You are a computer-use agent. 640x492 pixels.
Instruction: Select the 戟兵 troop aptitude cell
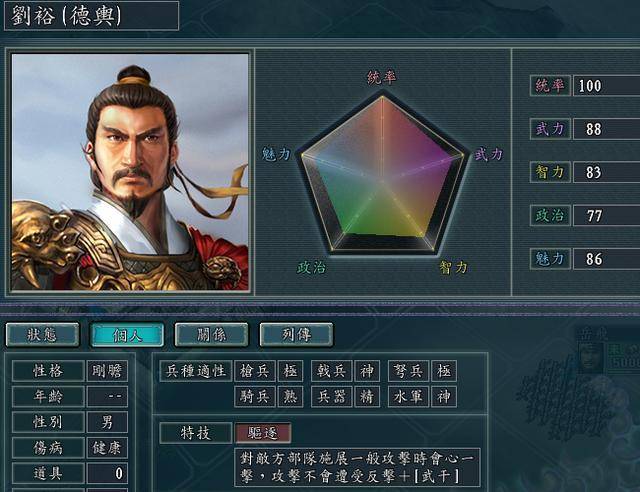tap(331, 371)
